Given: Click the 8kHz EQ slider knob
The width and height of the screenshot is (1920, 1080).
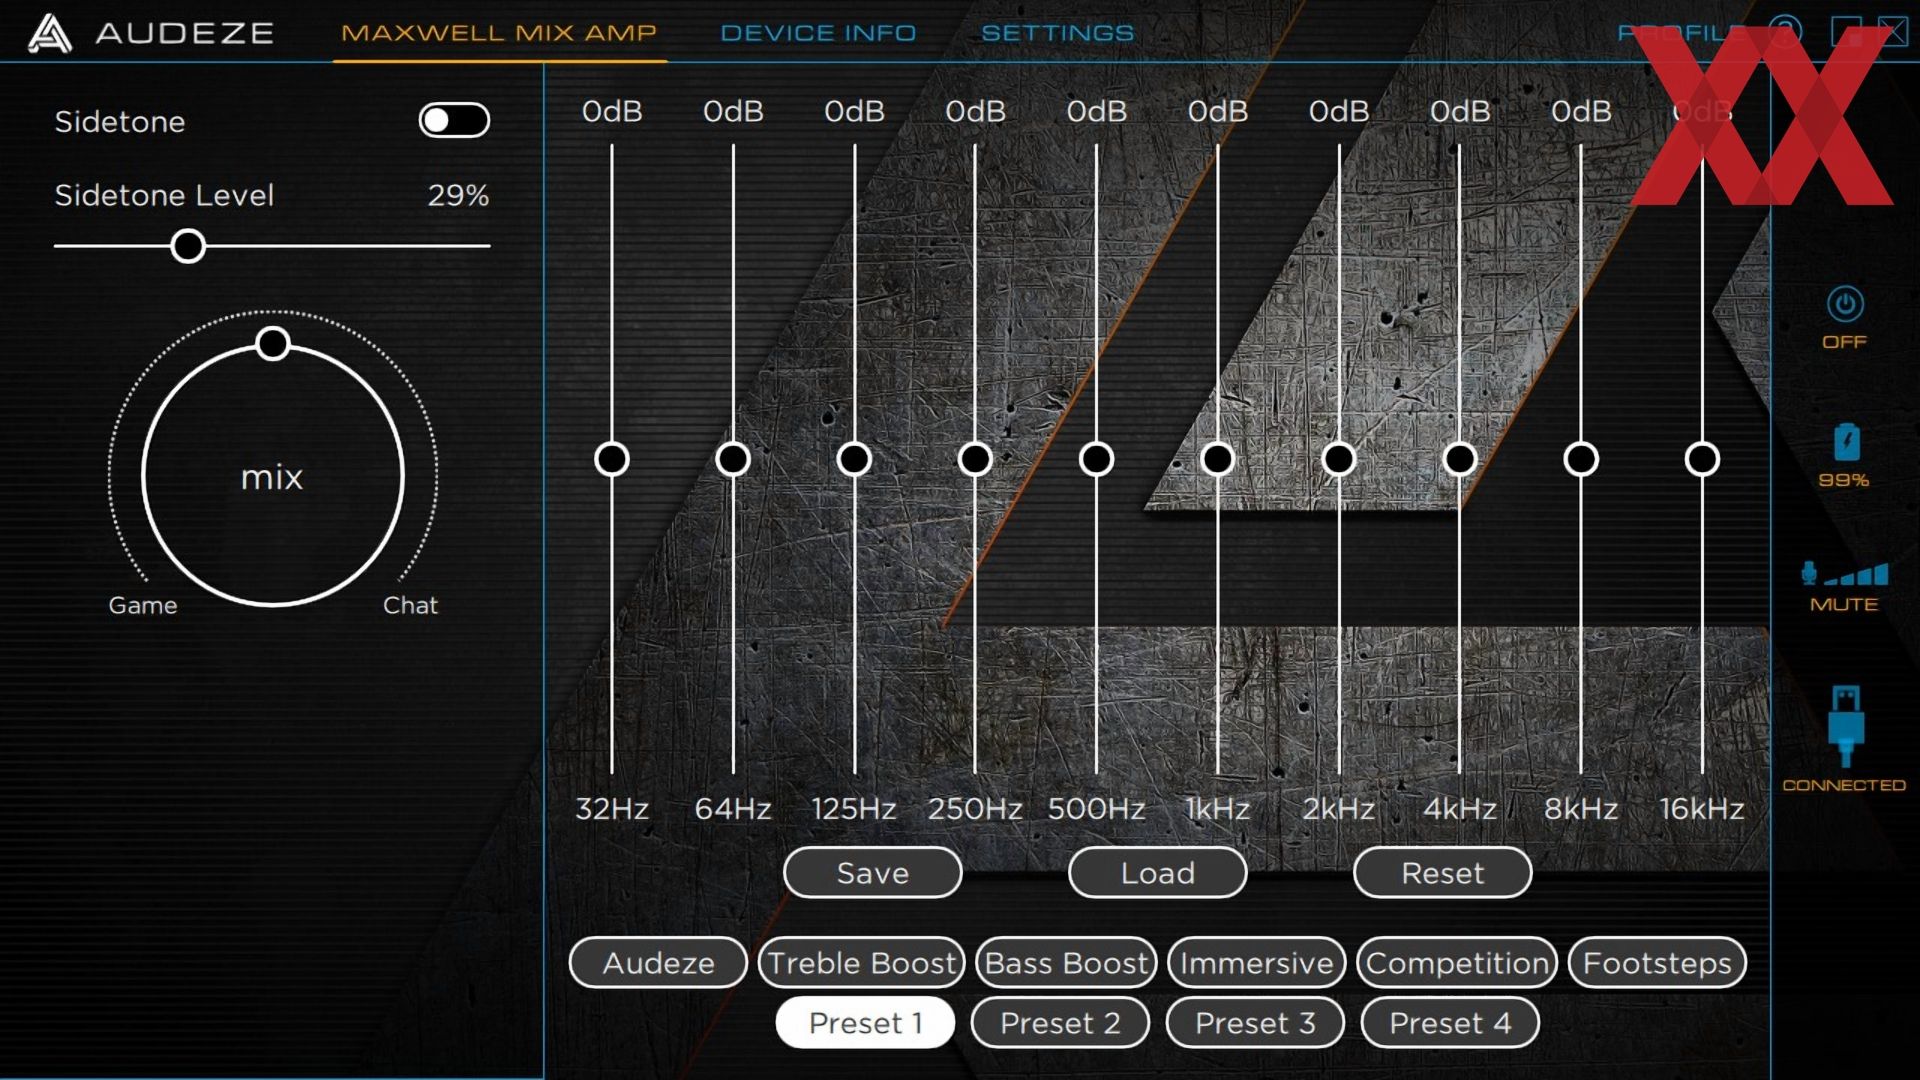Looking at the screenshot, I should [1581, 459].
